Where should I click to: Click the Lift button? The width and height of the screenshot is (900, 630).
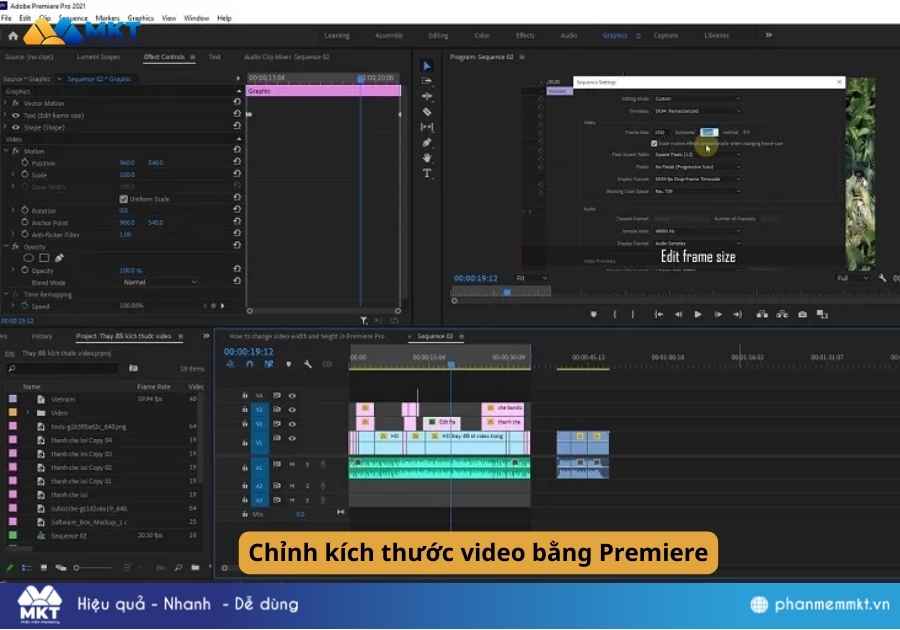pos(762,314)
